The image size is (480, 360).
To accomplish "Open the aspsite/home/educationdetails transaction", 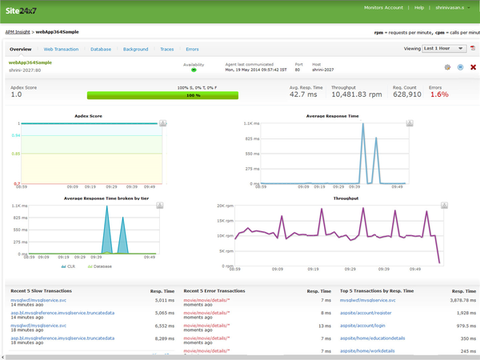I will click(372, 338).
